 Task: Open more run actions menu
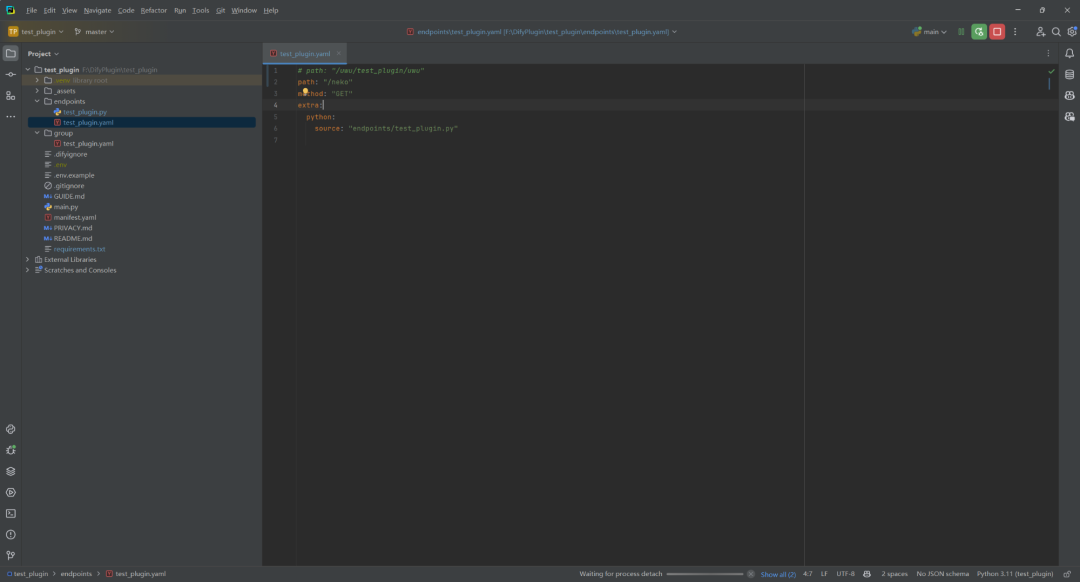point(1015,32)
